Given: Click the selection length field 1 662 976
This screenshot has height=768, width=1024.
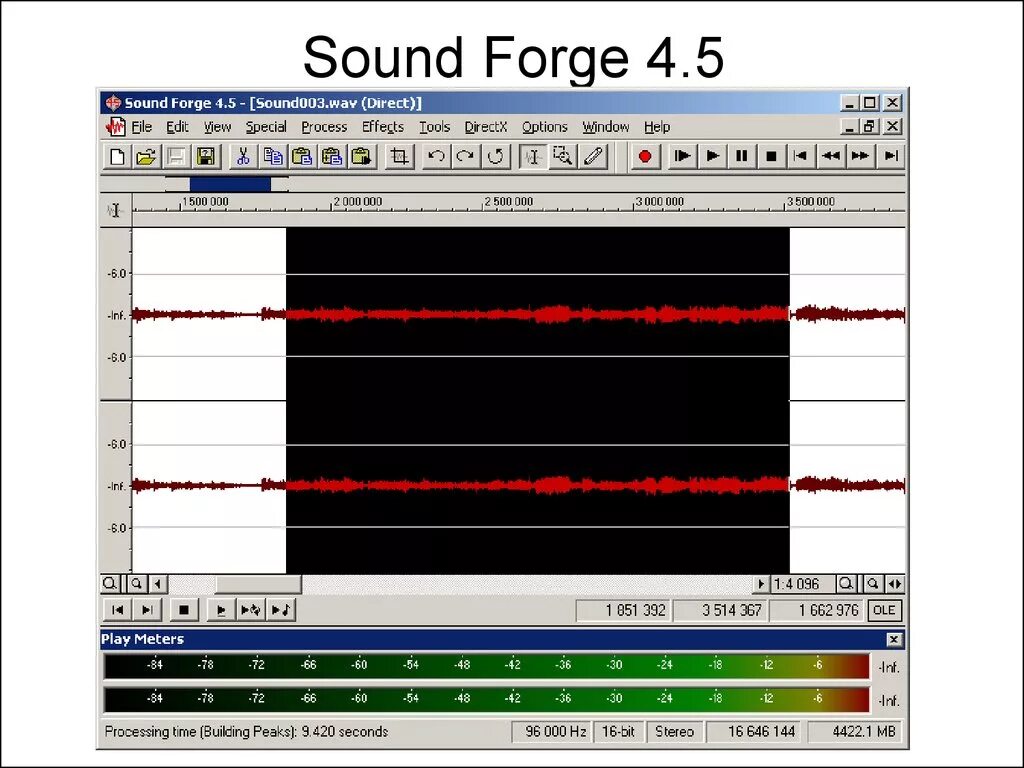Looking at the screenshot, I should (817, 610).
